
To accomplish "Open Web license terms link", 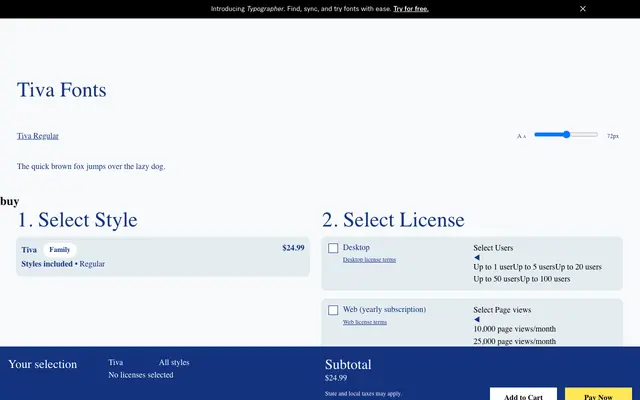I will pos(364,322).
